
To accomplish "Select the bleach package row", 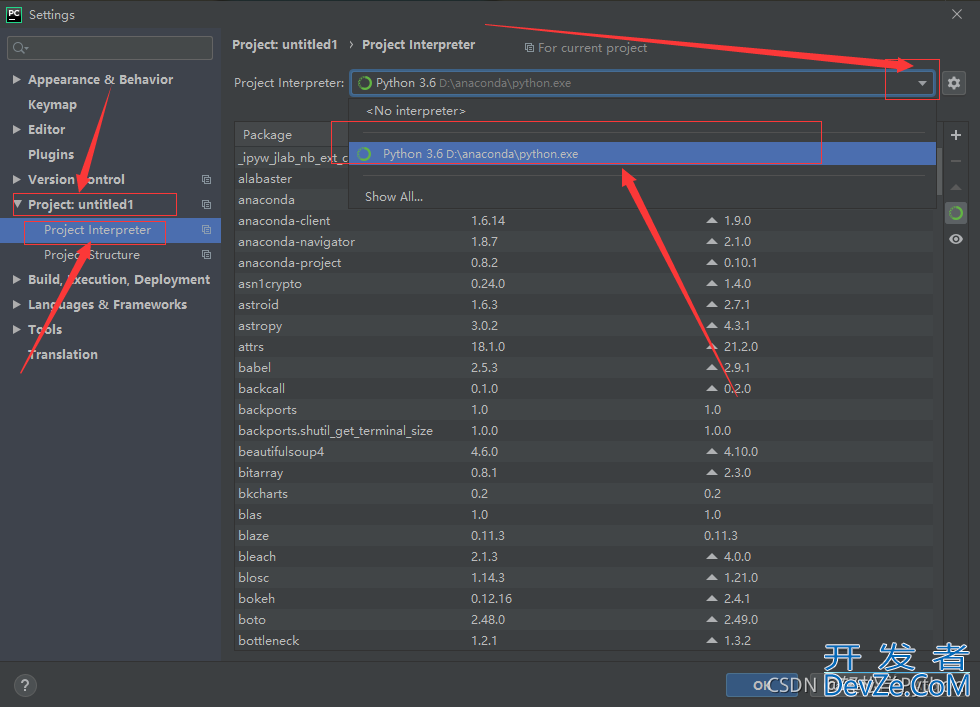I will pos(584,556).
